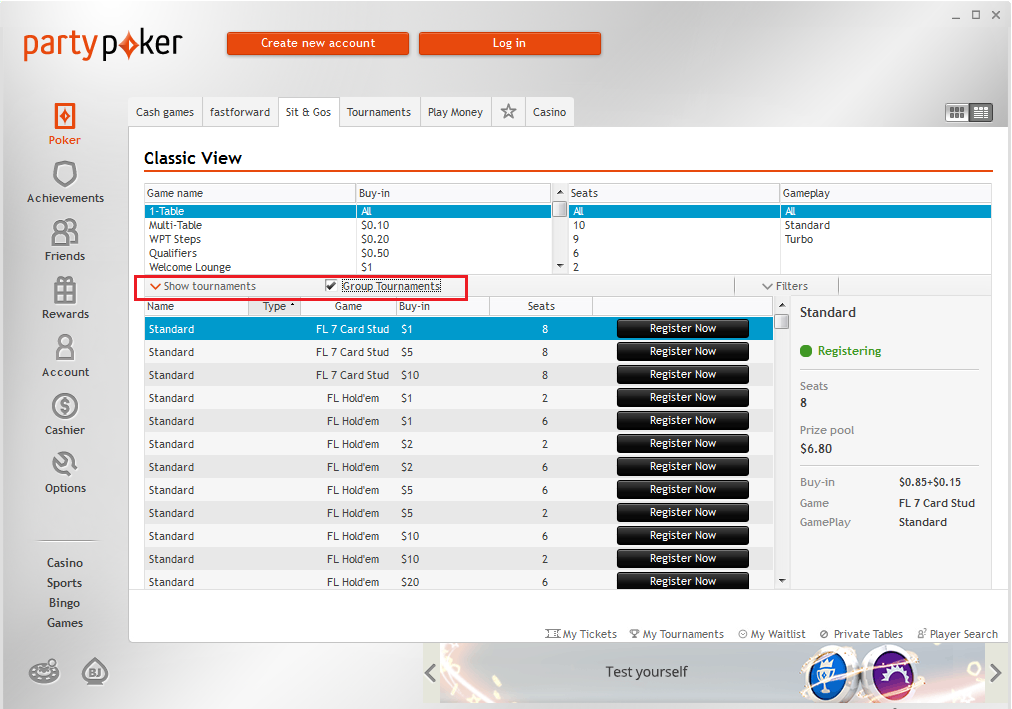Open My Tickets link

[581, 634]
